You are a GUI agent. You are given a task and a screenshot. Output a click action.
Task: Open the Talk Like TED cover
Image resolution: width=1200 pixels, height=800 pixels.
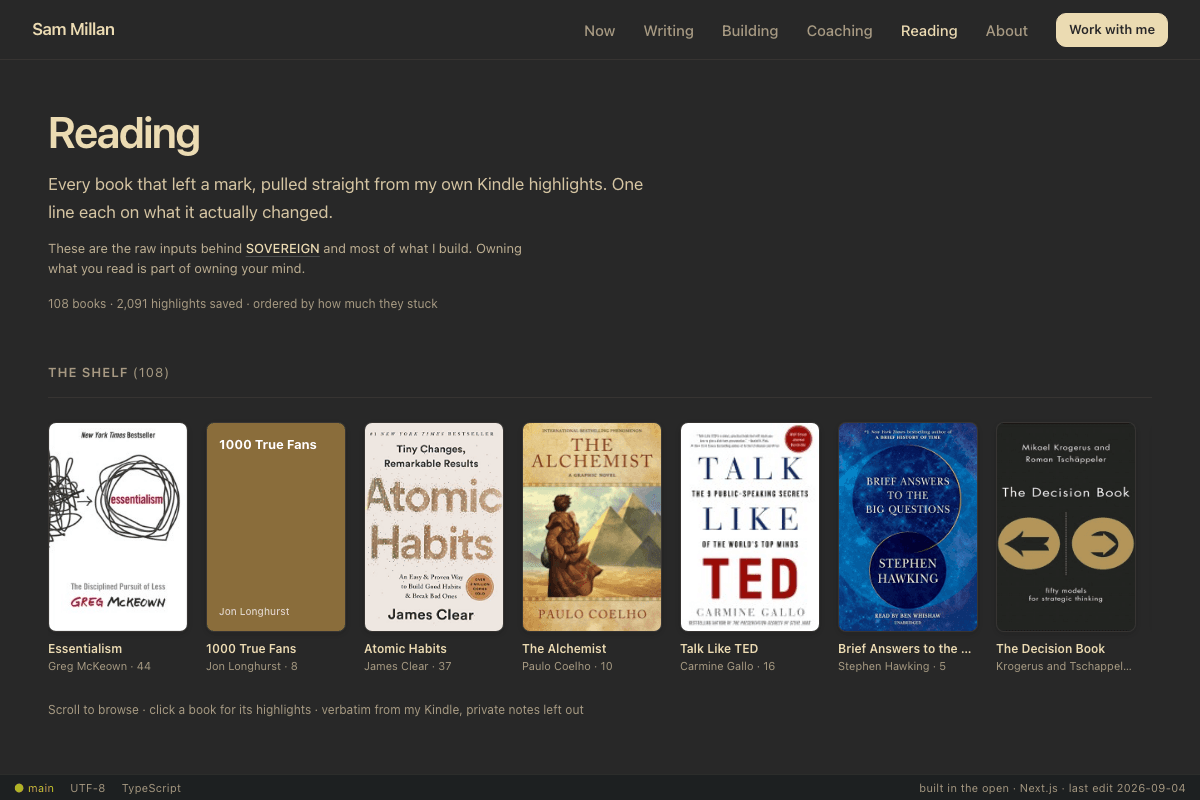750,527
